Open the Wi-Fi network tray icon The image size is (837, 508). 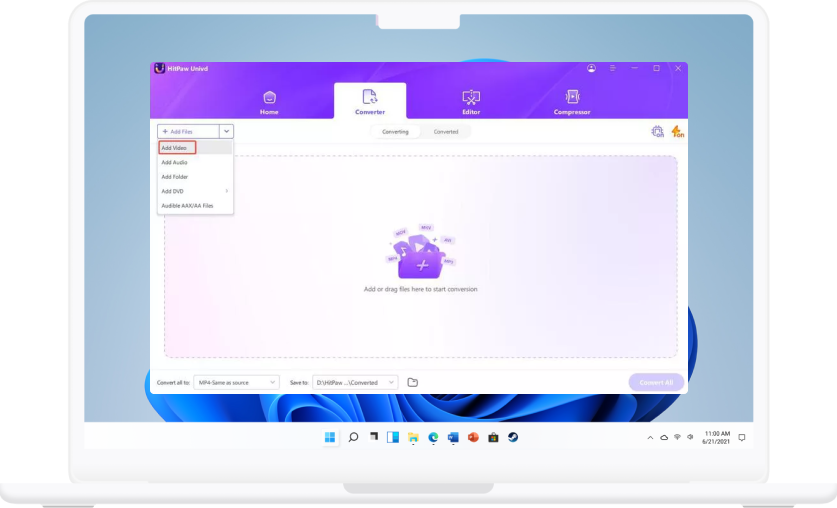click(x=677, y=437)
